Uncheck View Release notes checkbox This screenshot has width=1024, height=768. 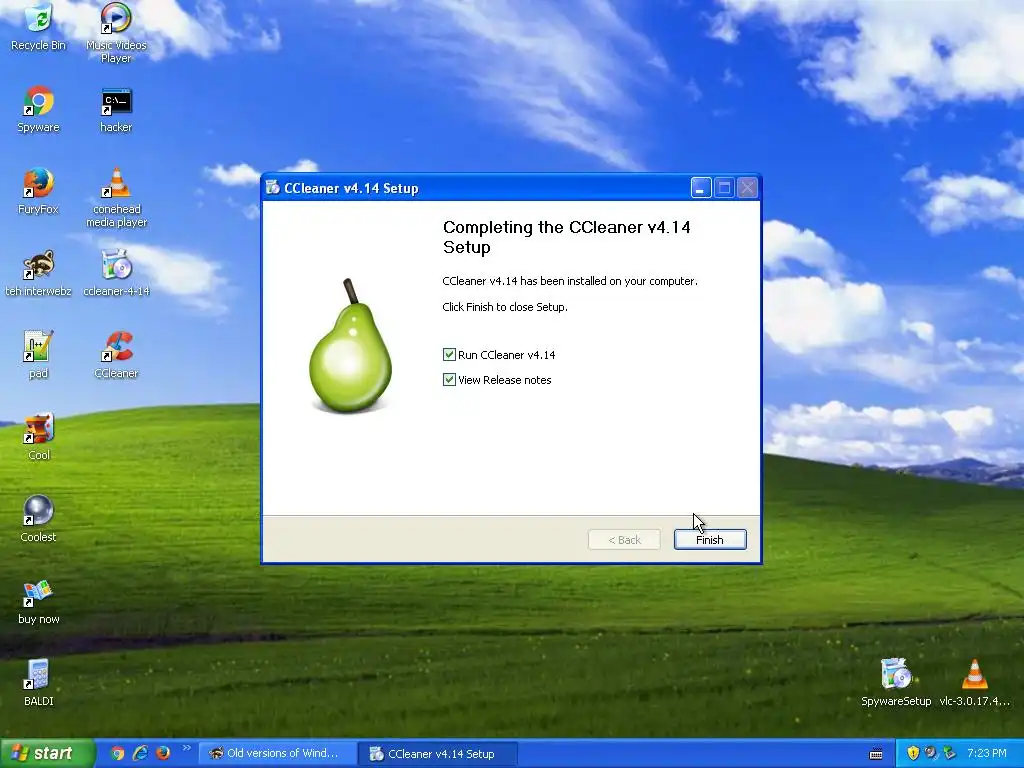point(449,379)
